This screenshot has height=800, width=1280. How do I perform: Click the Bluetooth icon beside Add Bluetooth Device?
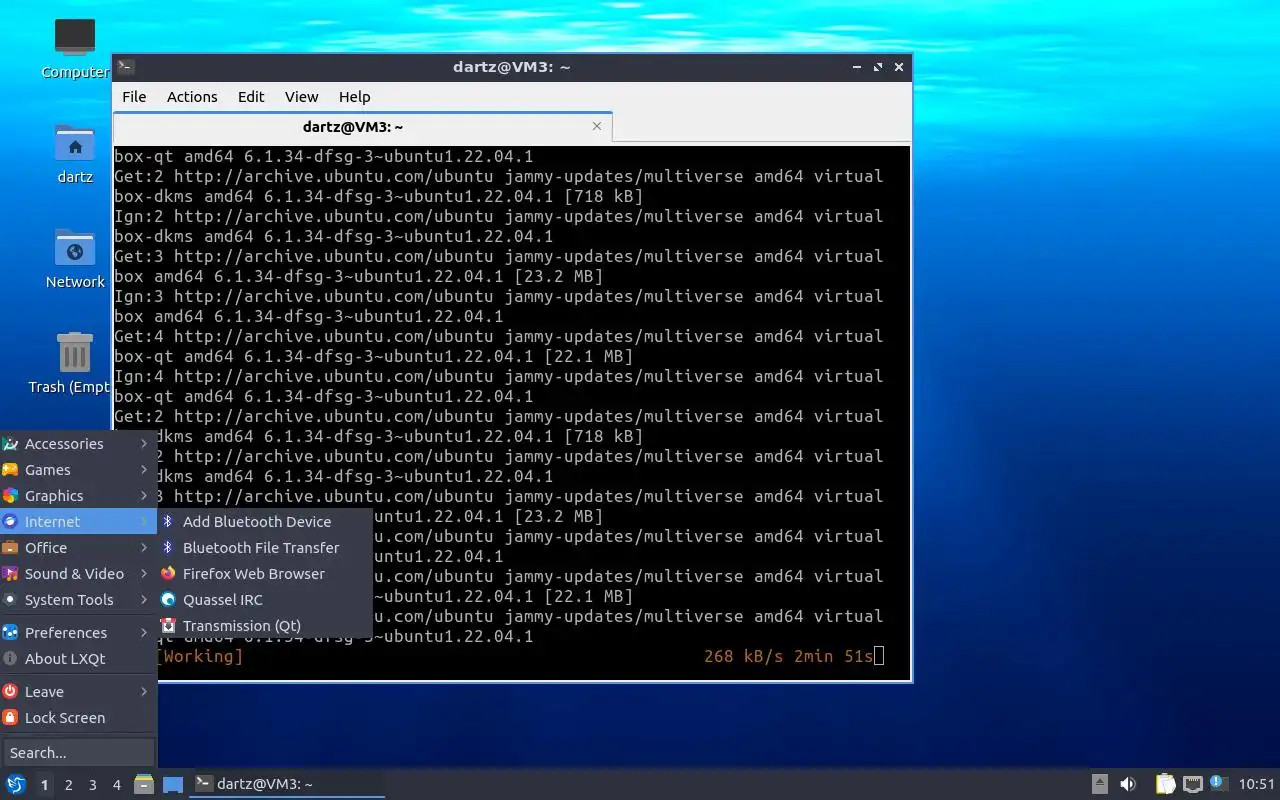(x=168, y=522)
